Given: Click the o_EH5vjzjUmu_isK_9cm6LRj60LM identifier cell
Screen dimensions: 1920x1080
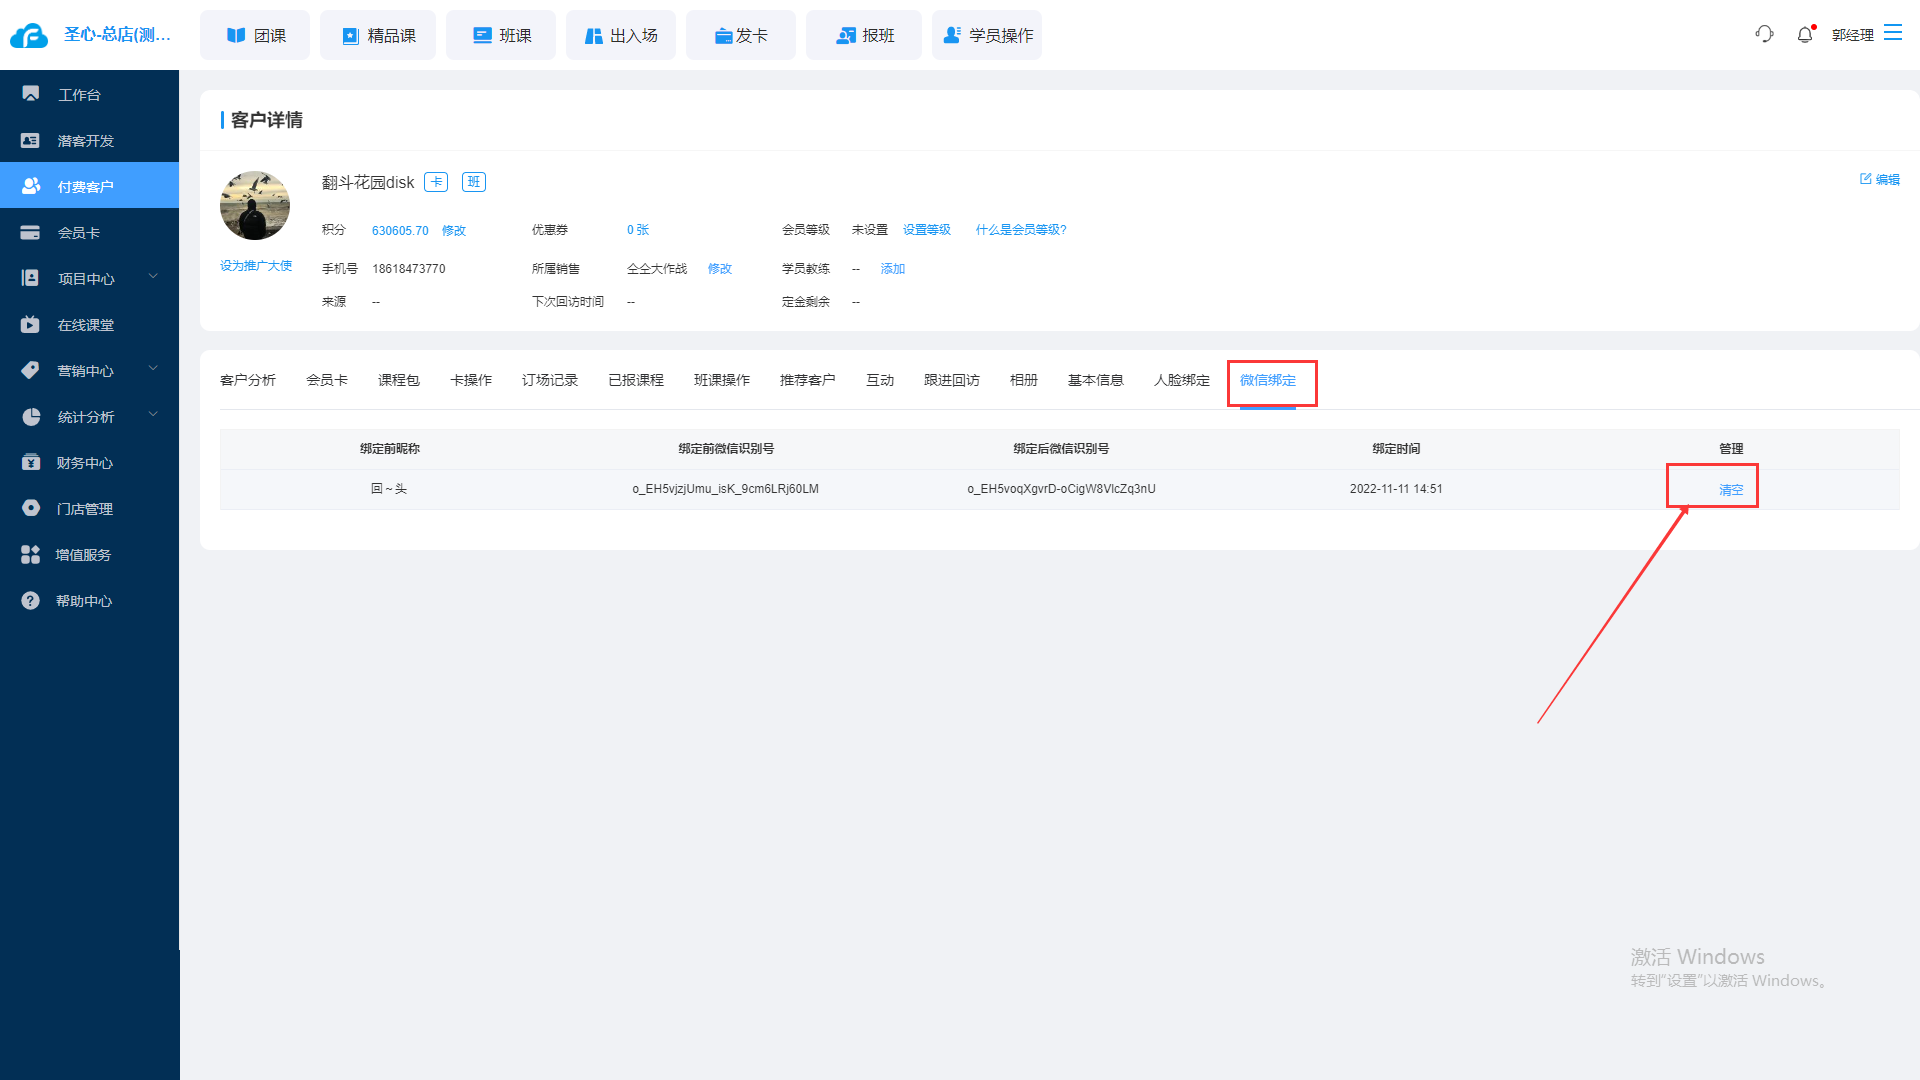Looking at the screenshot, I should (x=726, y=489).
